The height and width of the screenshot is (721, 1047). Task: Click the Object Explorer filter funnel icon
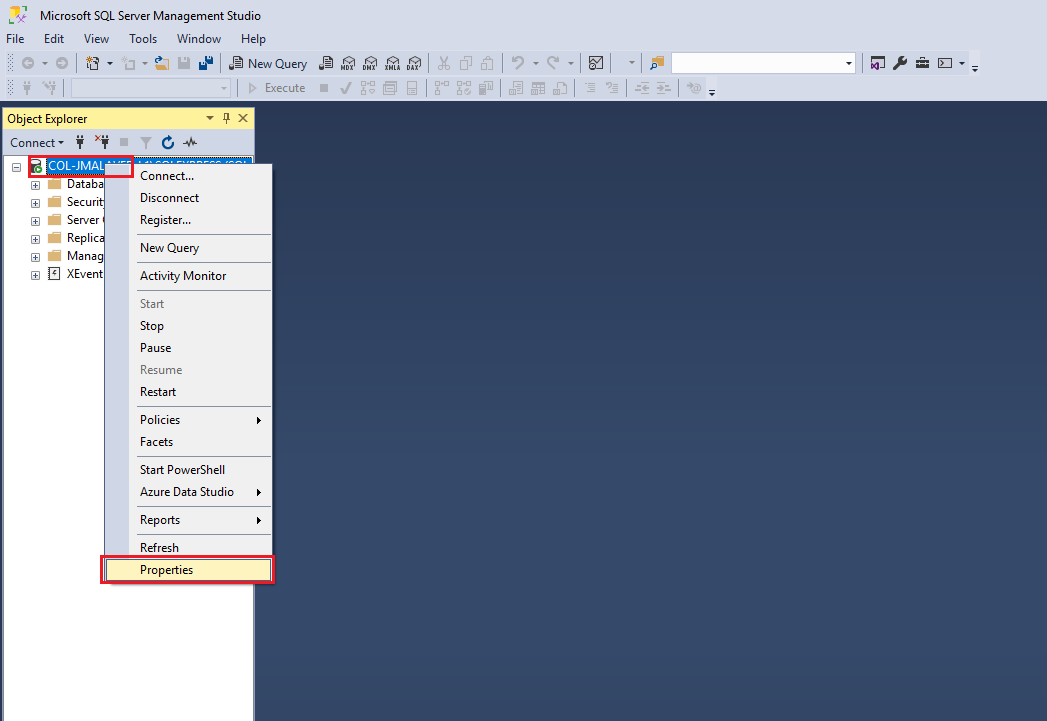point(146,142)
